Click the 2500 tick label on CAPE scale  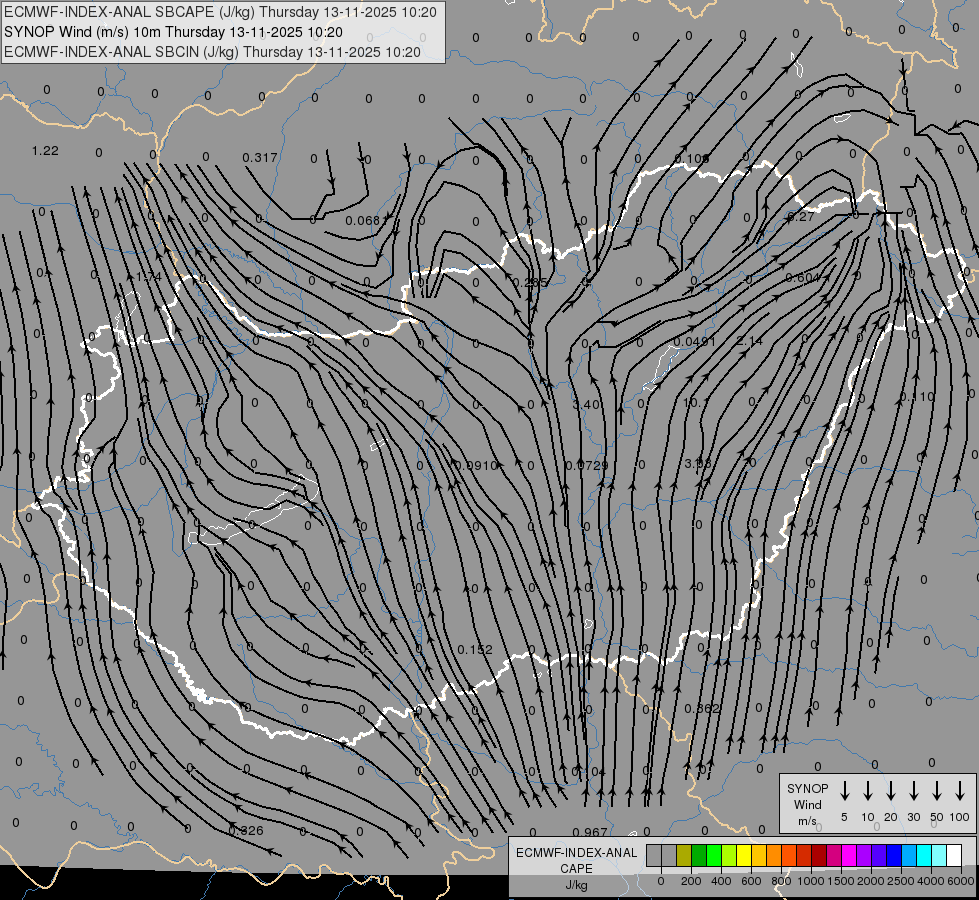[x=900, y=881]
